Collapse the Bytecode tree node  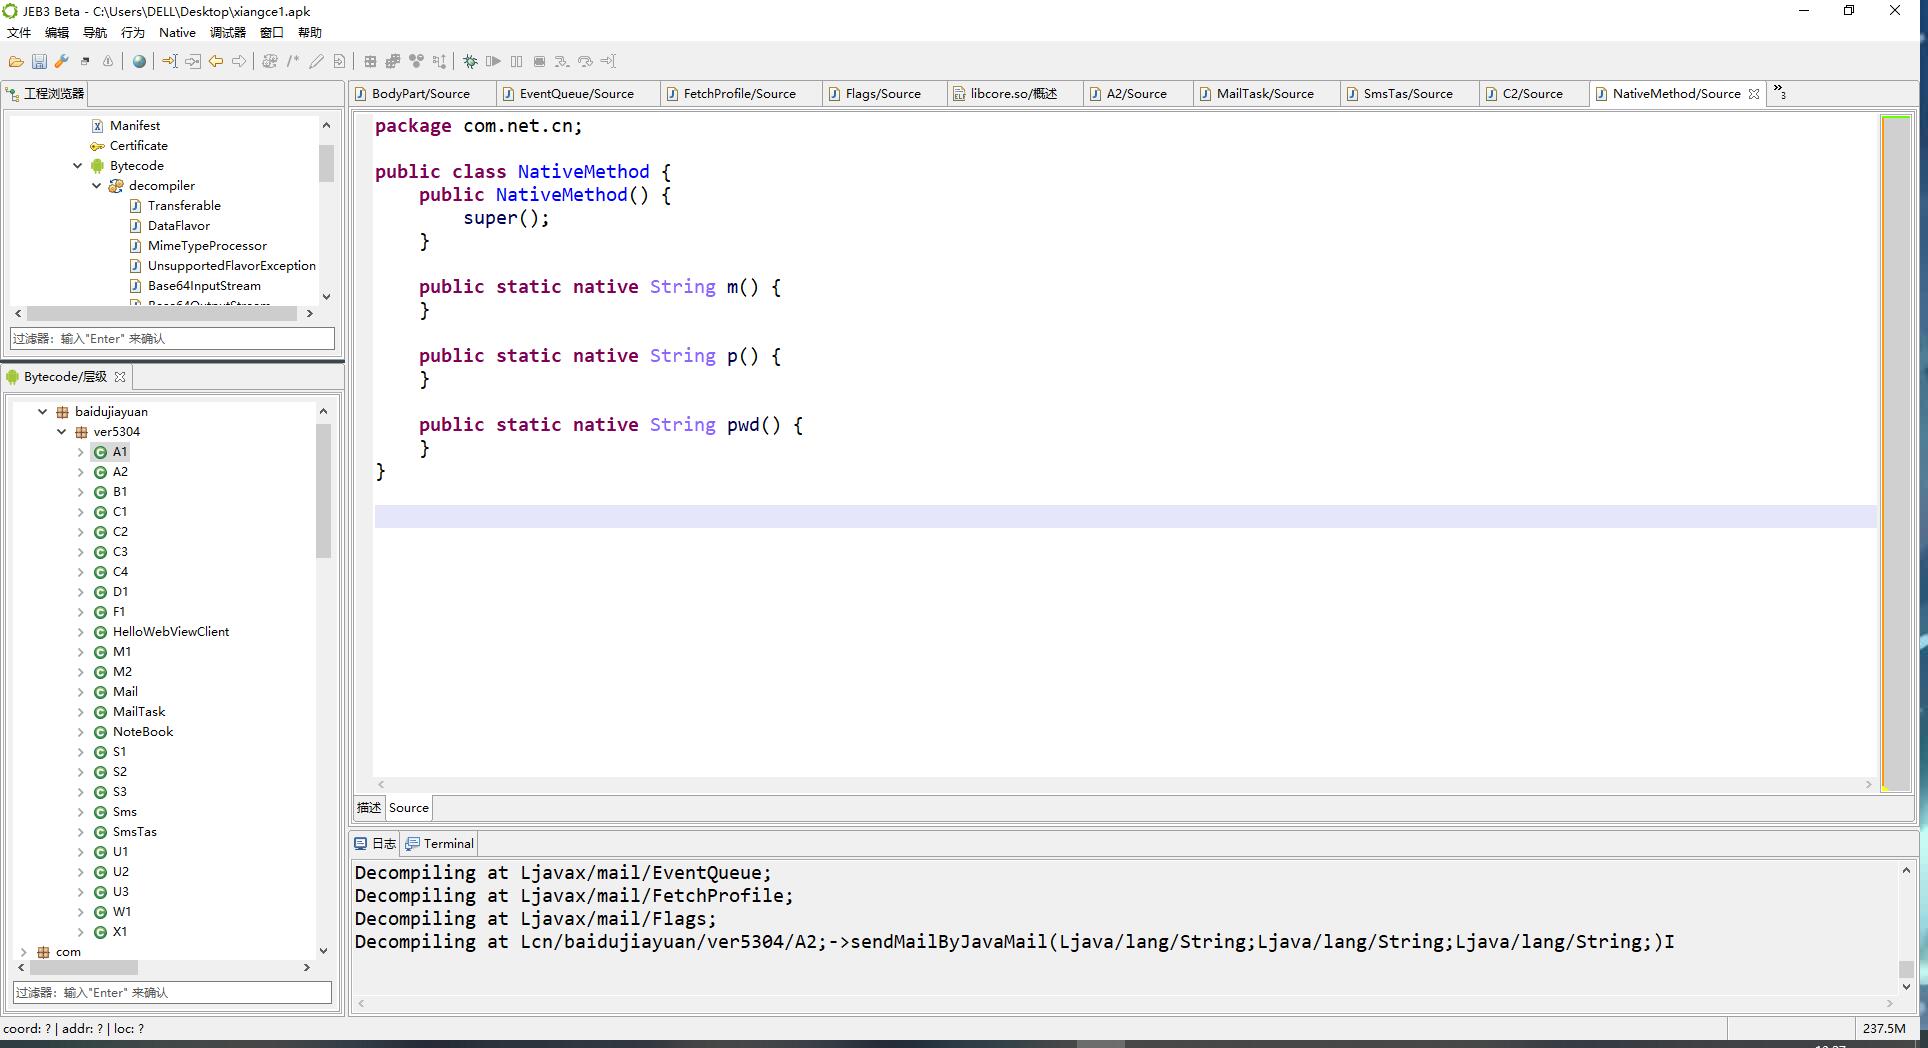click(78, 166)
